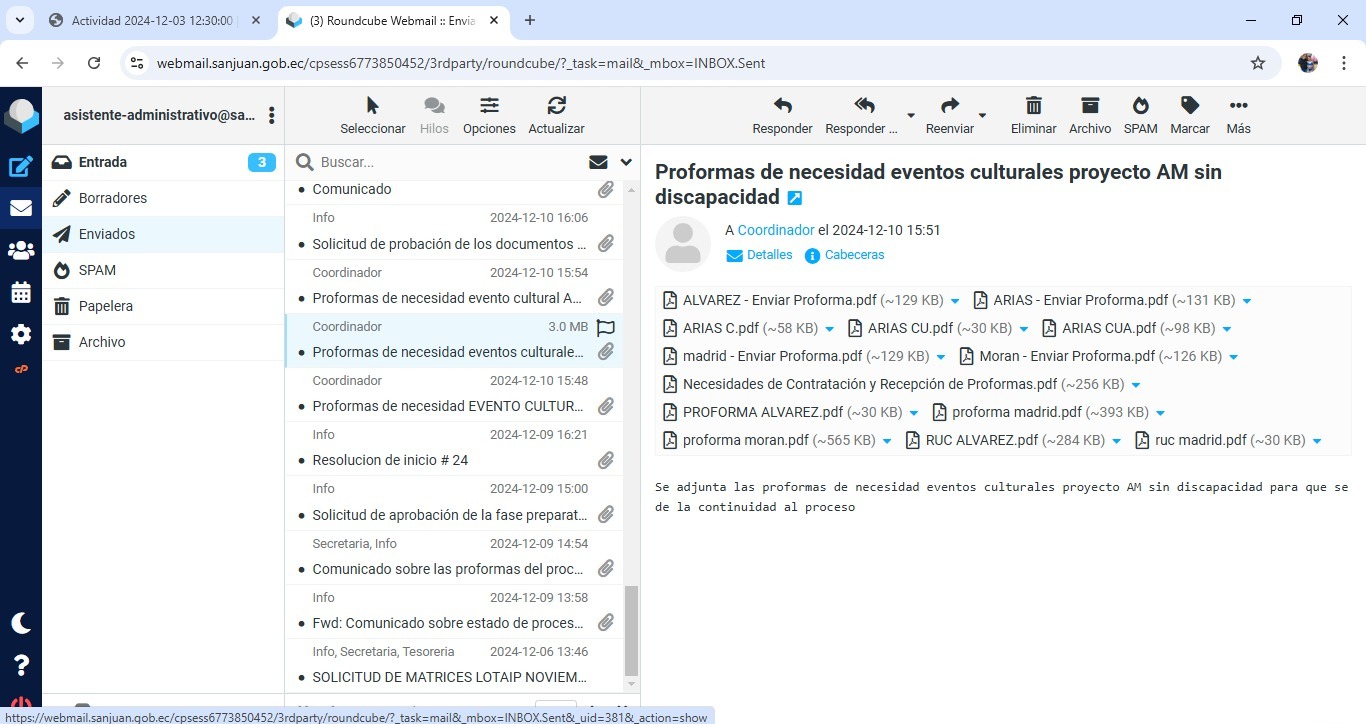Toggle dark mode moon icon
Screen dimensions: 1366x724
(x=21, y=623)
